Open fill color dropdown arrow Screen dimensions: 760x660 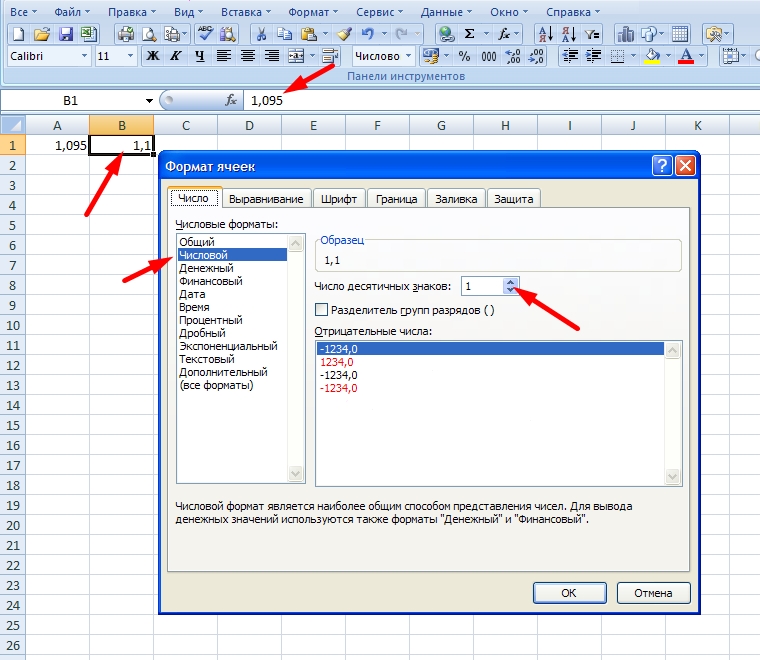(x=668, y=56)
